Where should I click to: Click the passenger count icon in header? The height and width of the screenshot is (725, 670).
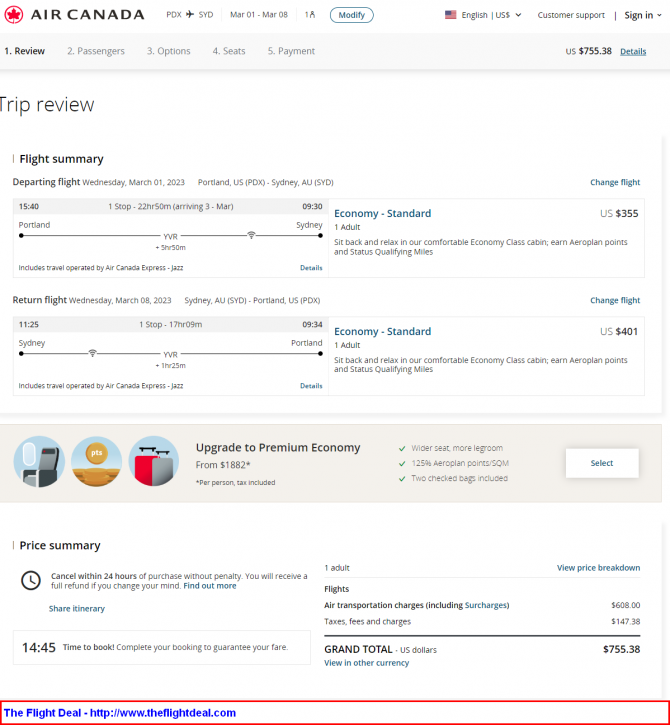point(313,15)
